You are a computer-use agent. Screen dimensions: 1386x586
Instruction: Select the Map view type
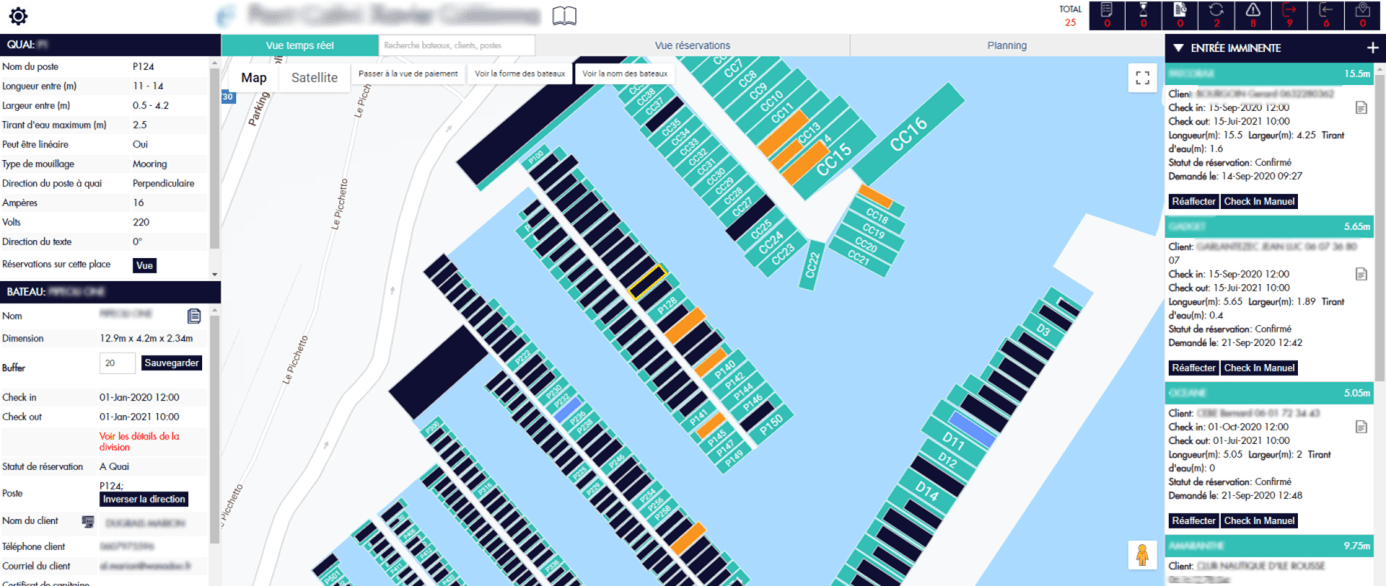[254, 78]
